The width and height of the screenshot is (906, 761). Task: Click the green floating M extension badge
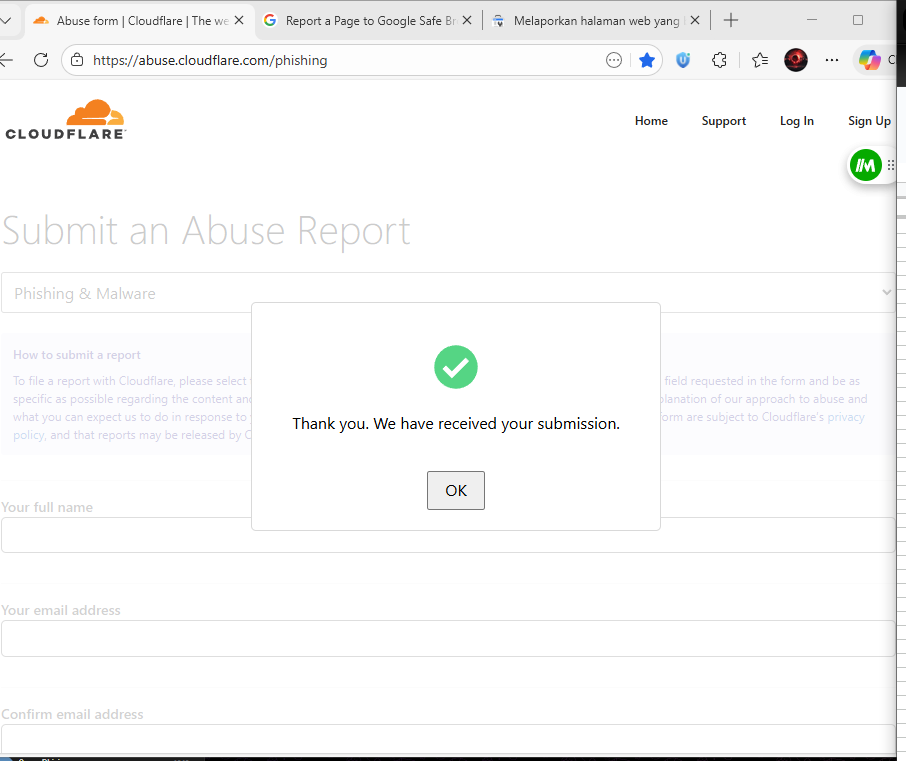(865, 166)
